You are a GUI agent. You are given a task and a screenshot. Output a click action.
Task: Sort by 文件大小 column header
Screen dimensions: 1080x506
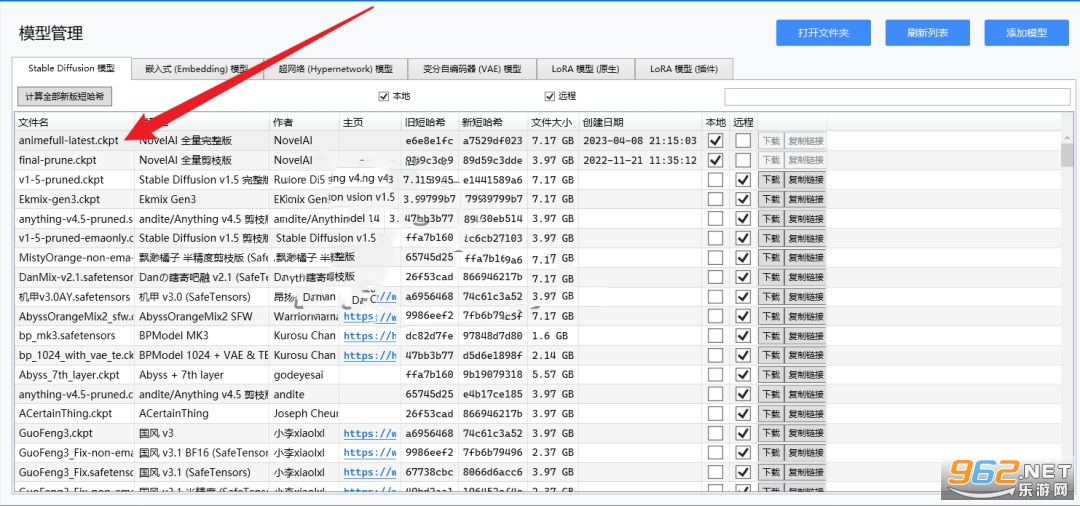click(x=553, y=122)
